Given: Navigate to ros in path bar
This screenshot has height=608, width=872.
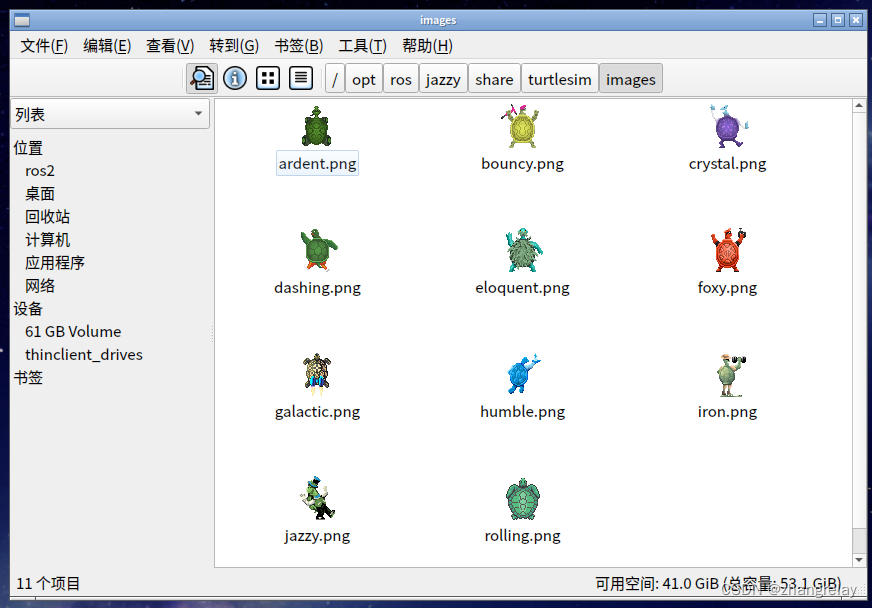Looking at the screenshot, I should [400, 78].
